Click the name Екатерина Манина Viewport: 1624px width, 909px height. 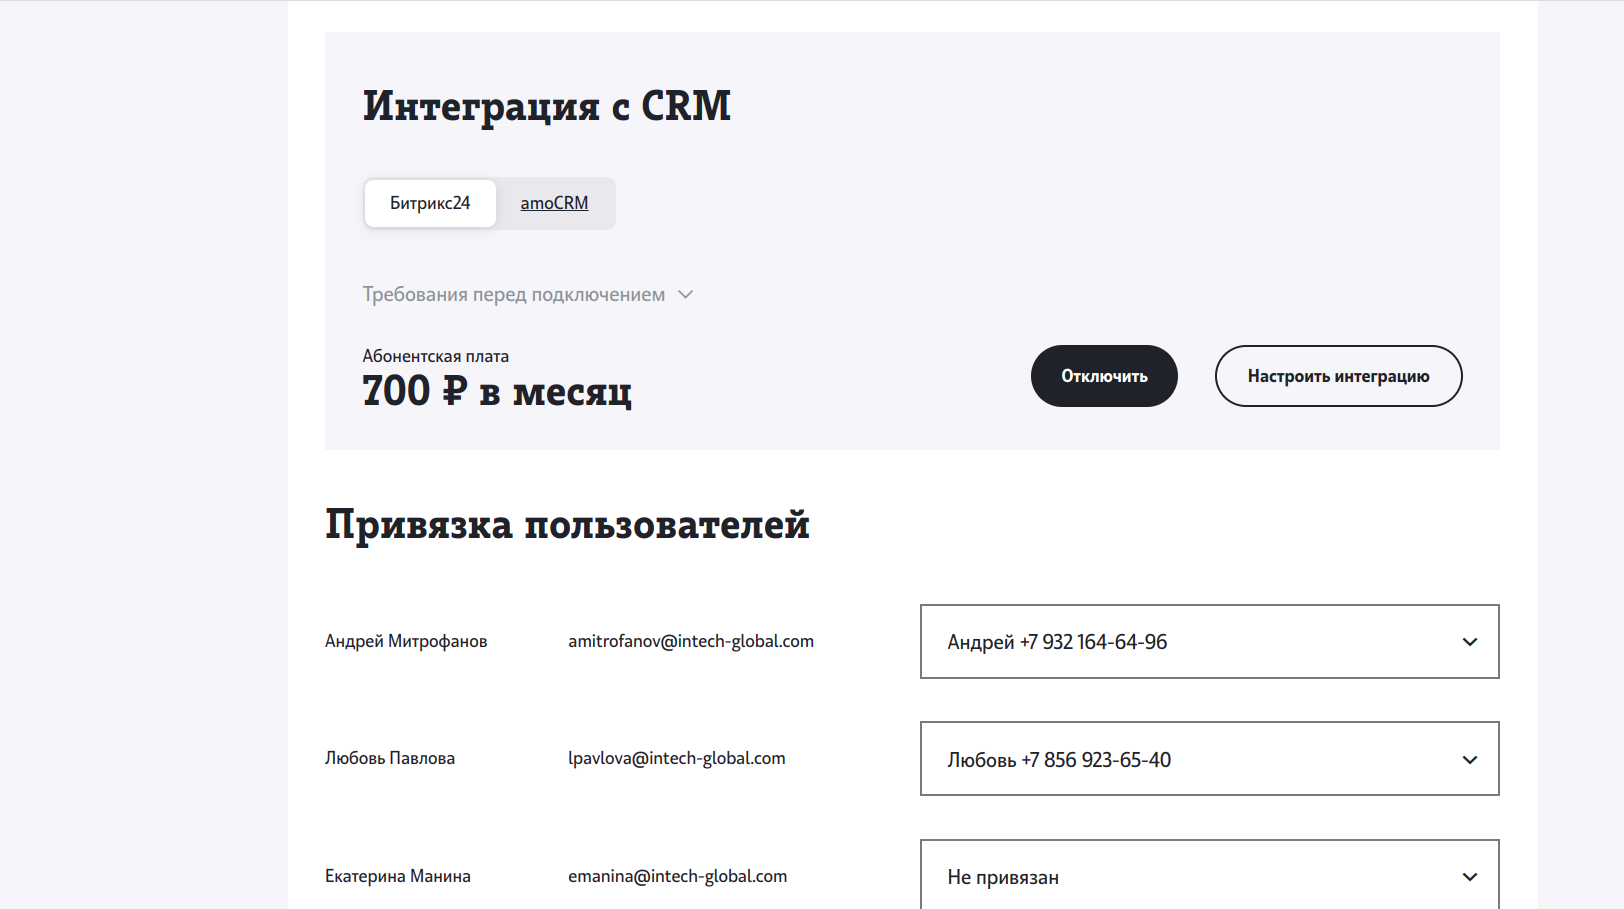tap(398, 876)
